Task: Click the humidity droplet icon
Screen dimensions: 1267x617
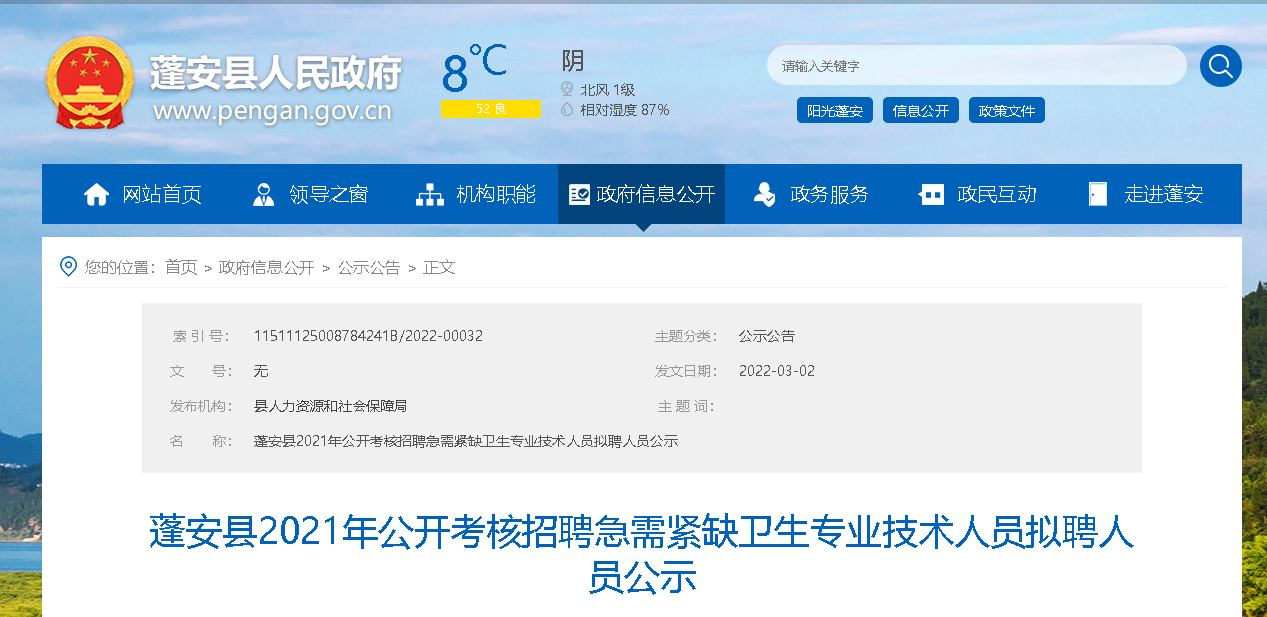Action: click(567, 109)
